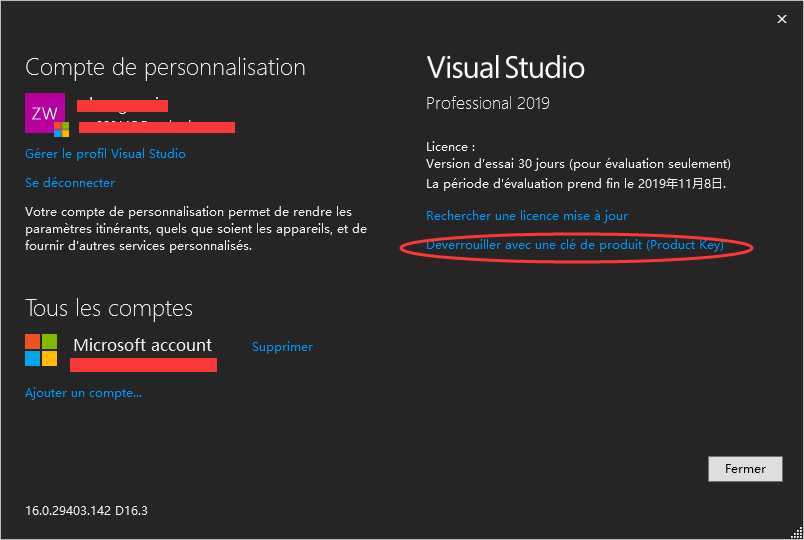804x540 pixels.
Task: Click version number 16.0.29403.142 D16.3 text
Action: click(x=86, y=511)
